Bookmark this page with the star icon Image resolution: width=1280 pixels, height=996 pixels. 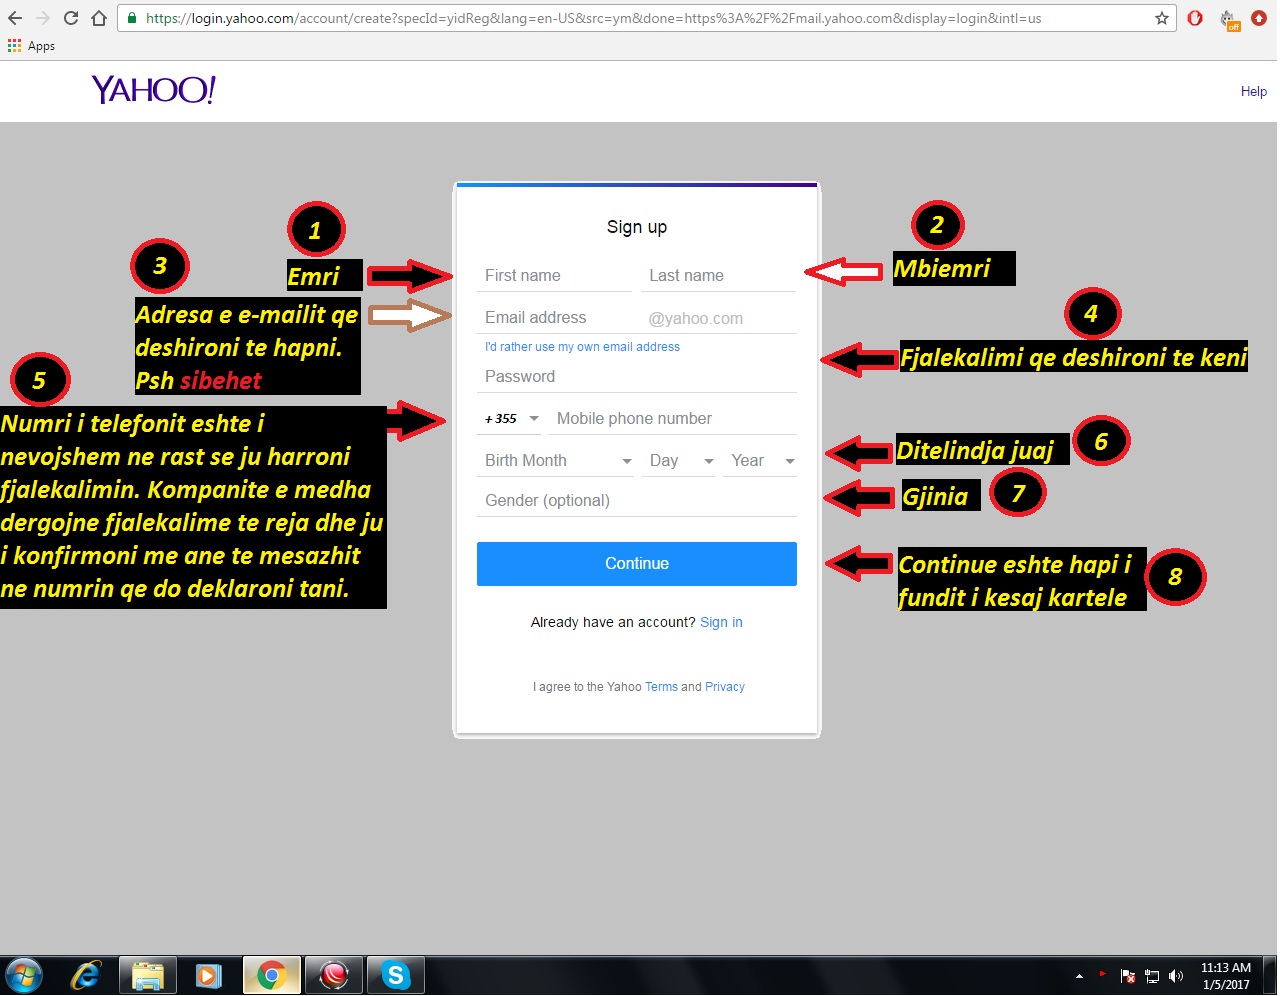(x=1162, y=18)
